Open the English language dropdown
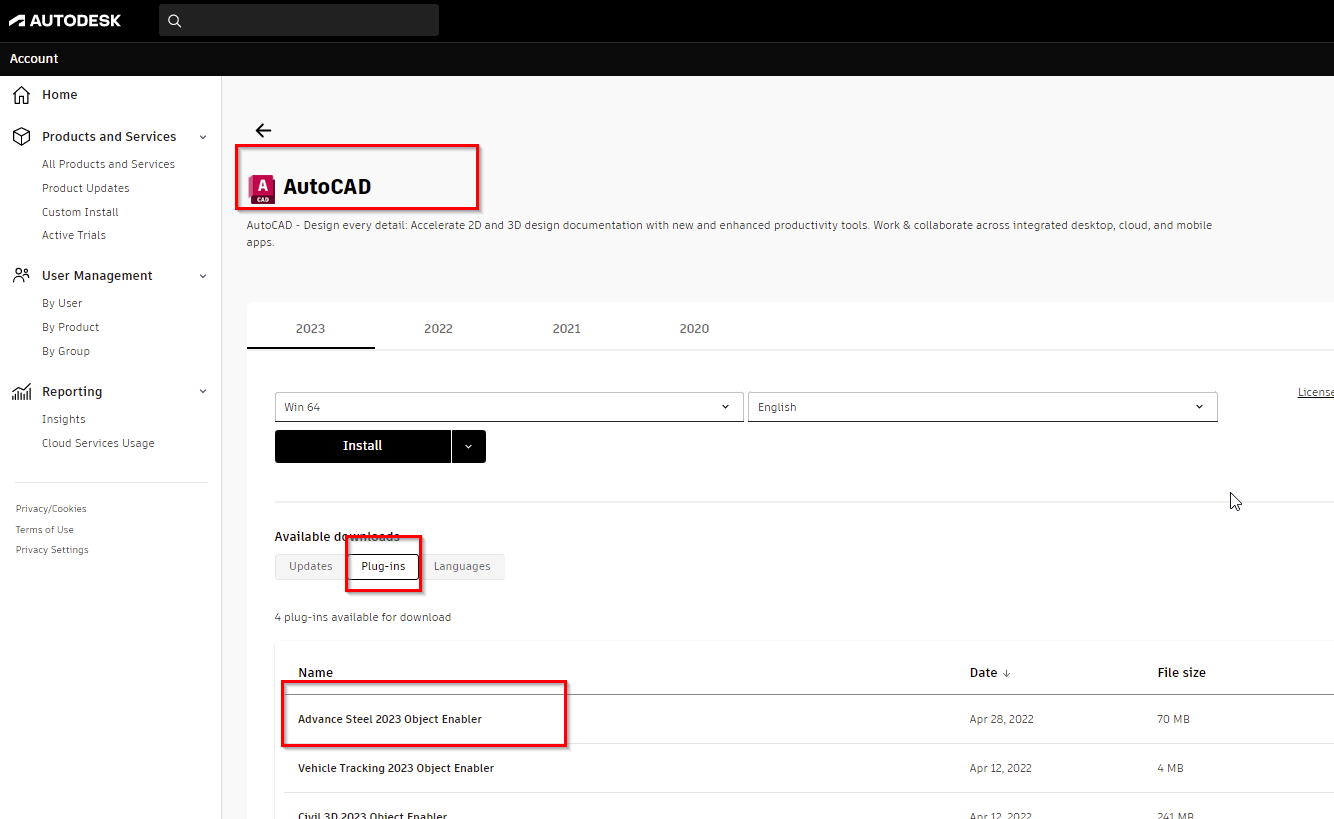Viewport: 1334px width, 819px height. [x=983, y=407]
